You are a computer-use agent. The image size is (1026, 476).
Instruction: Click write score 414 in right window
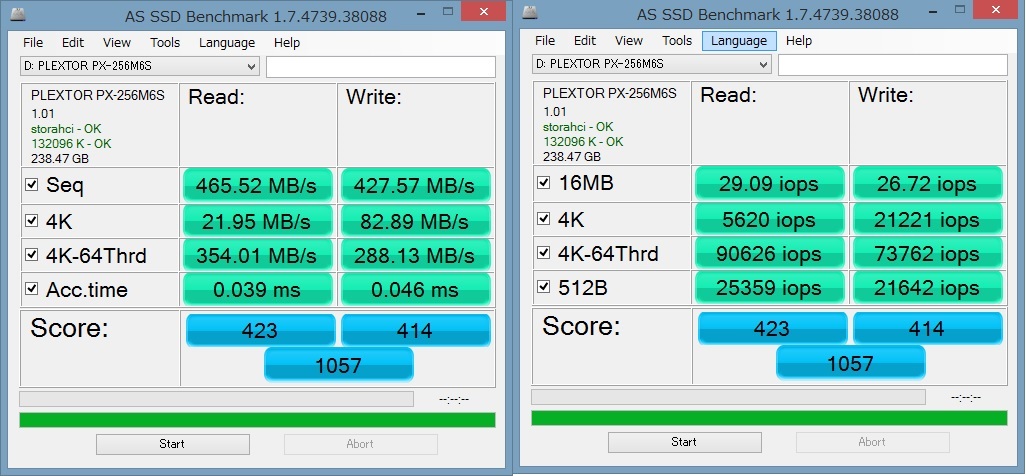928,328
